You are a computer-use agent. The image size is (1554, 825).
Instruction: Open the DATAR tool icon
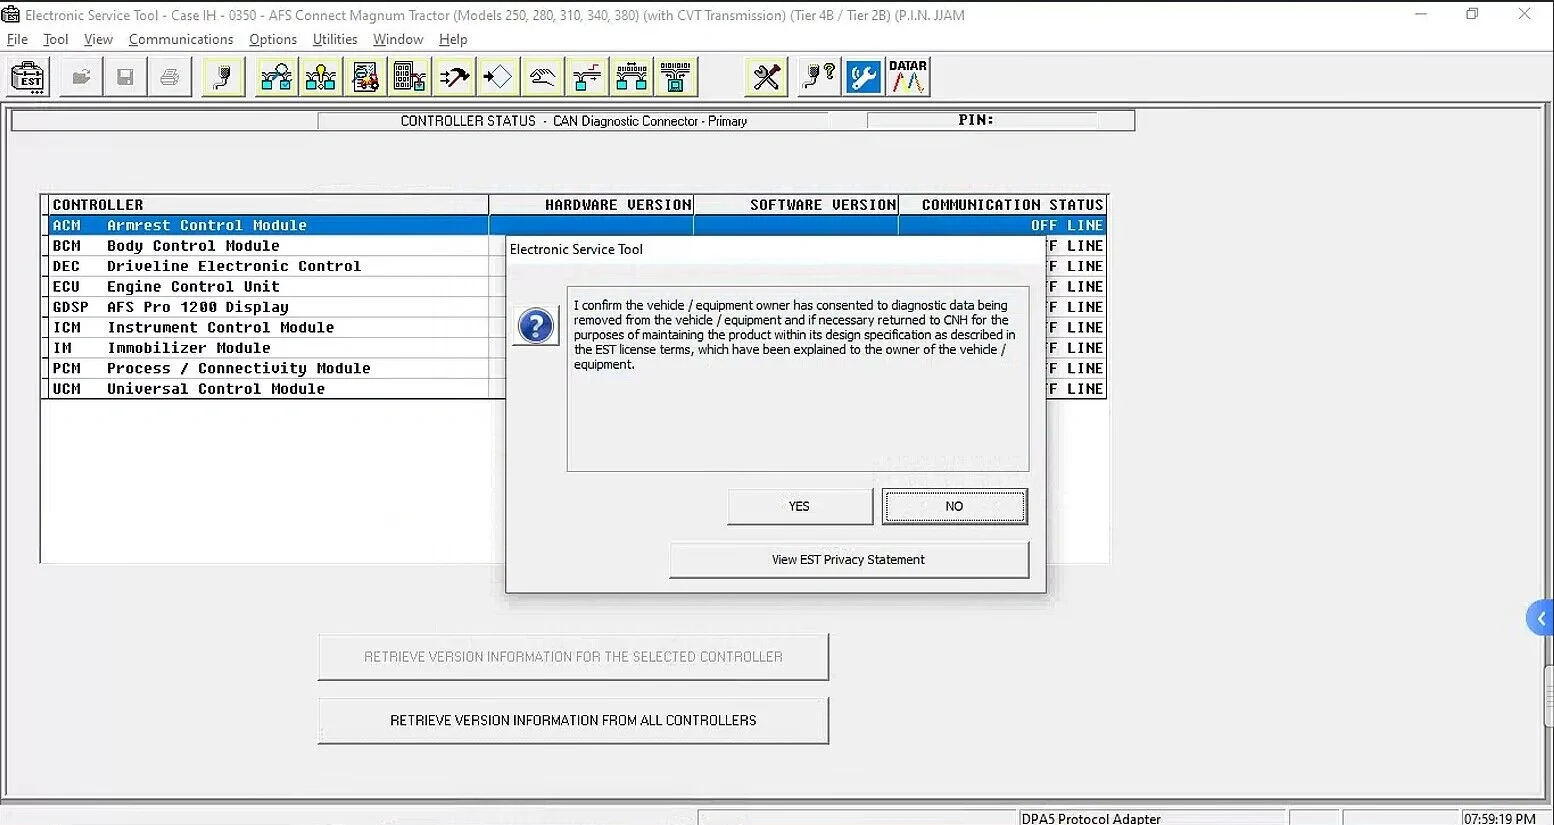[x=908, y=77]
